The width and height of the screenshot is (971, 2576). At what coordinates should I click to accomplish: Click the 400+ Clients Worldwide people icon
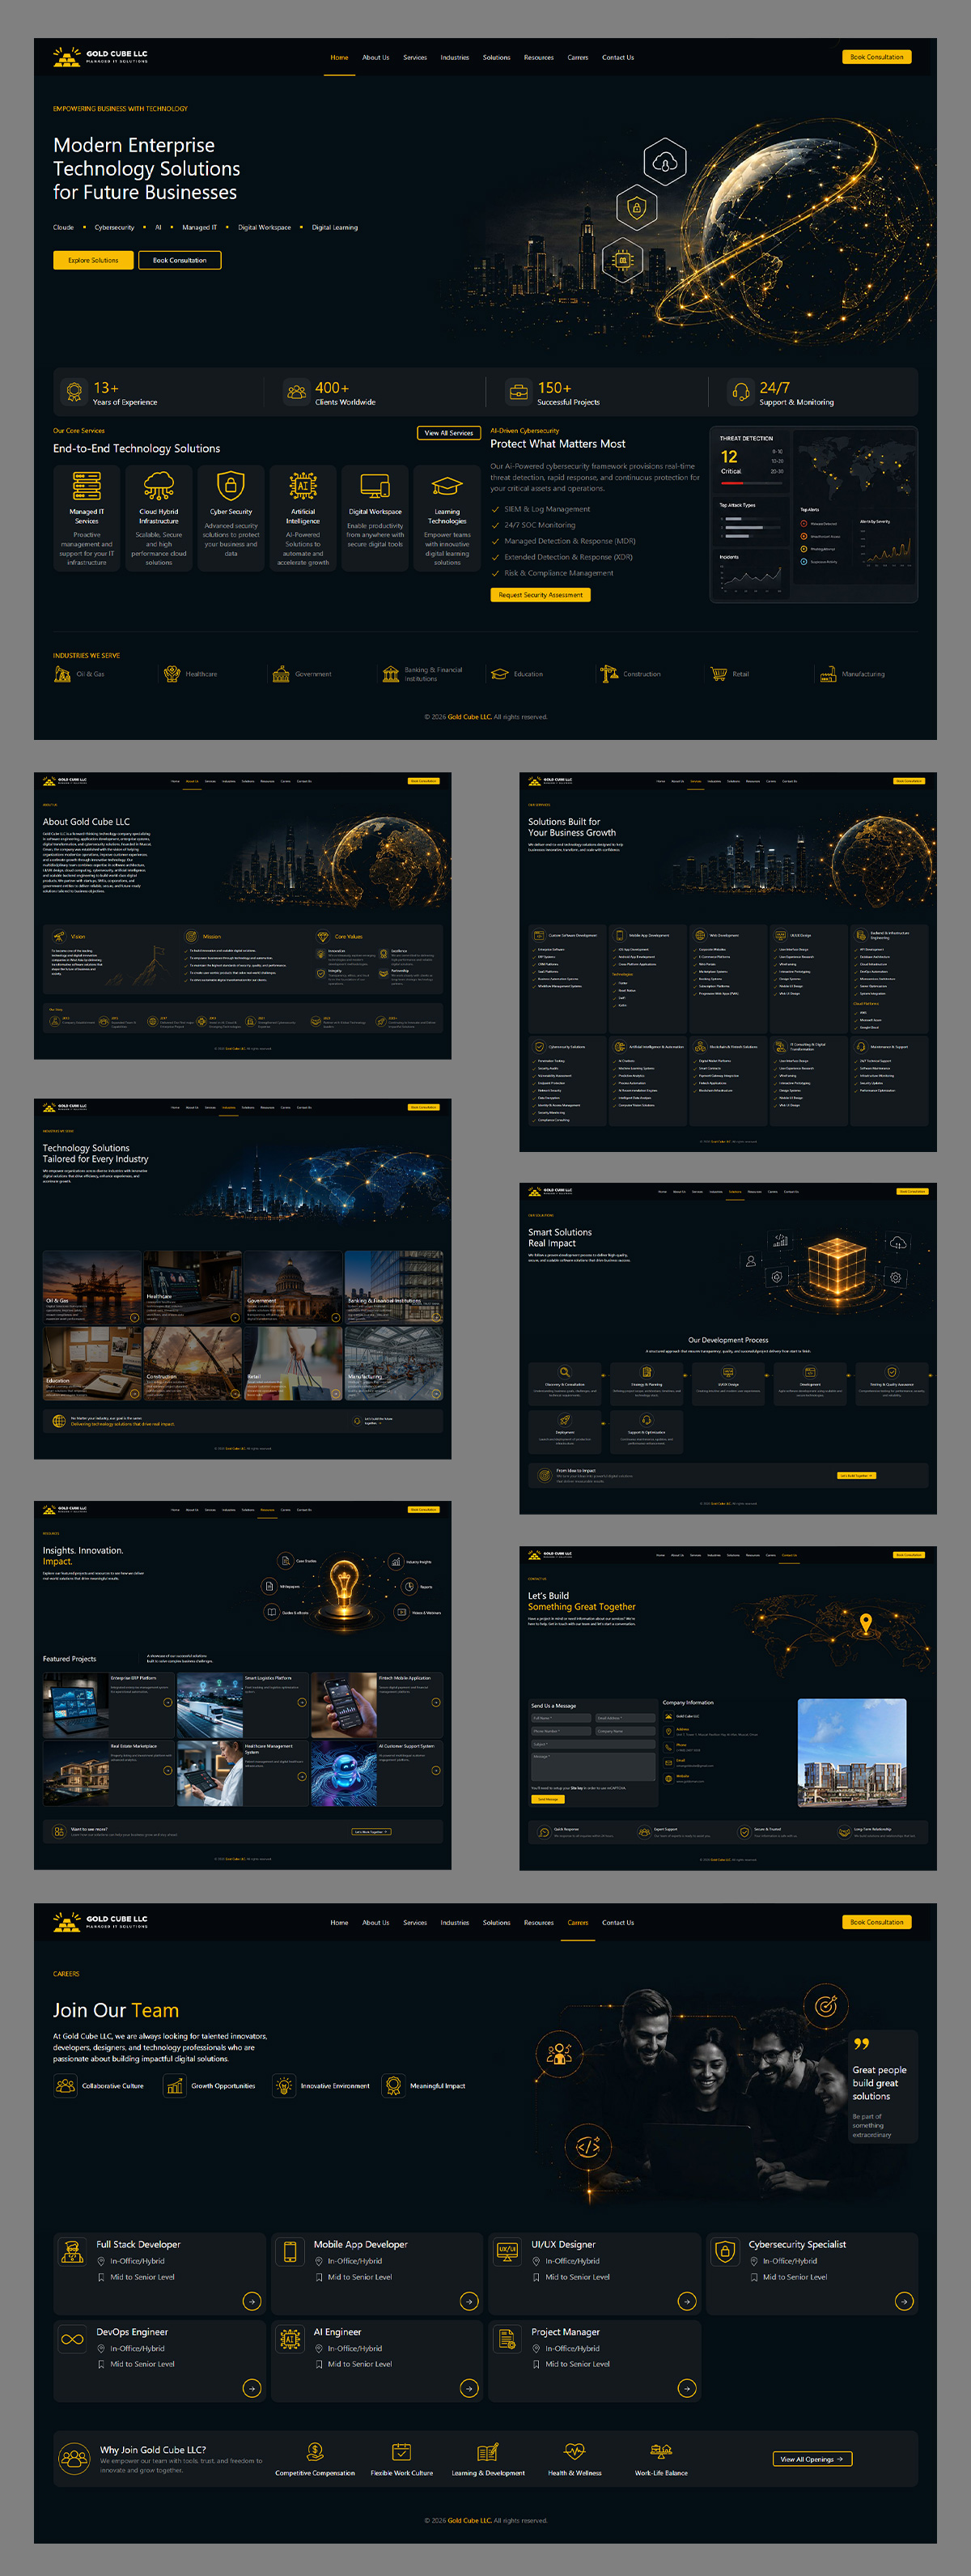[297, 392]
